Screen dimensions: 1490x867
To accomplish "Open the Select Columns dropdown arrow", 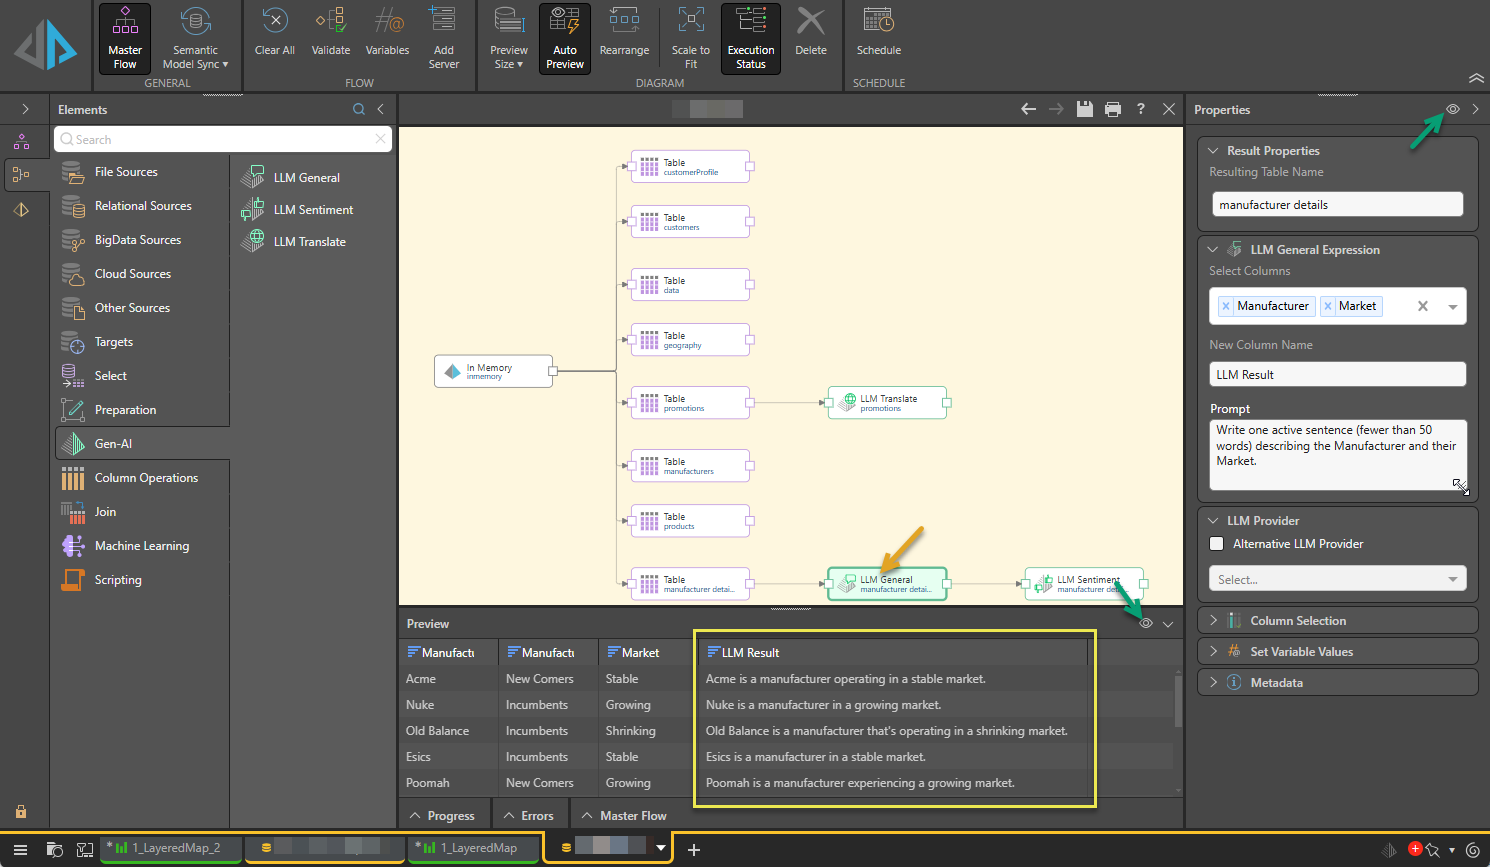I will [1452, 307].
